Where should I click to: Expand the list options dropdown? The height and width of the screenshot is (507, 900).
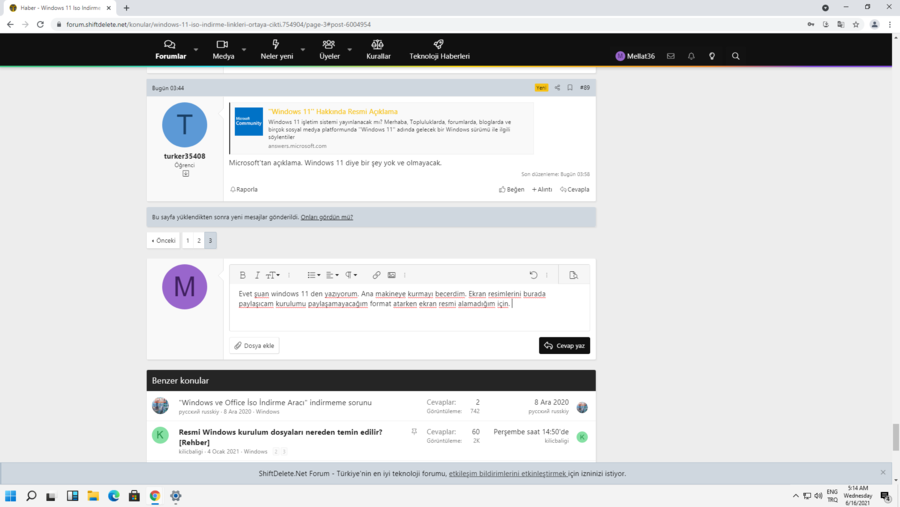(x=314, y=275)
